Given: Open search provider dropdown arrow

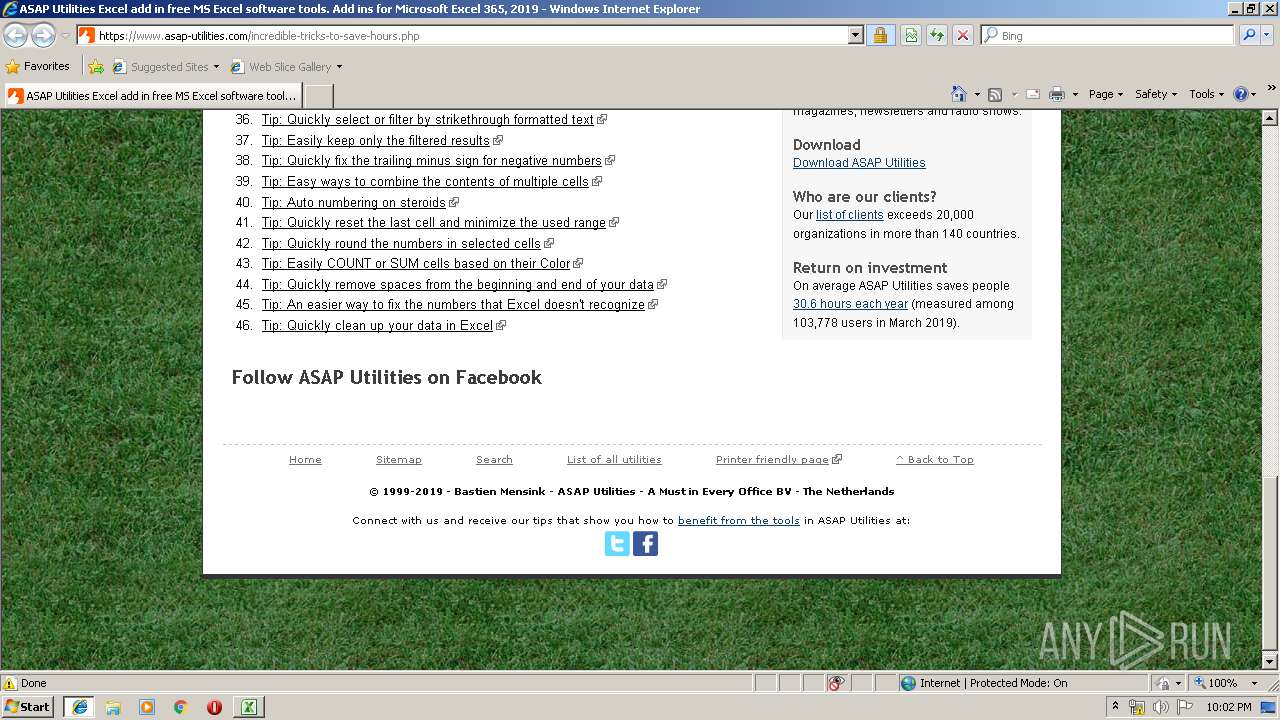Looking at the screenshot, I should 1269,35.
